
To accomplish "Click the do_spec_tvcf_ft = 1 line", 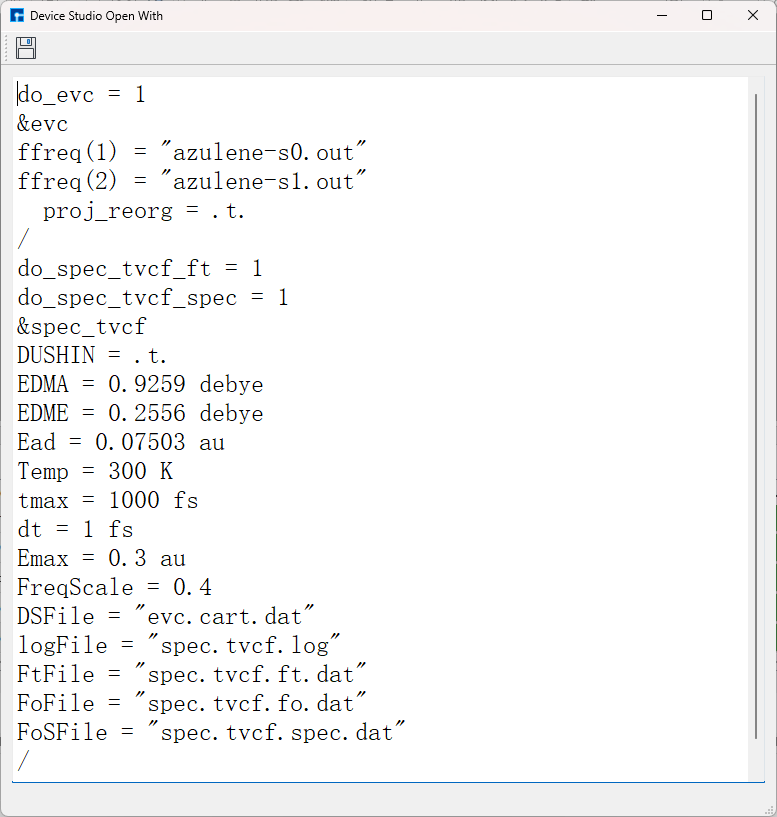I will (139, 269).
